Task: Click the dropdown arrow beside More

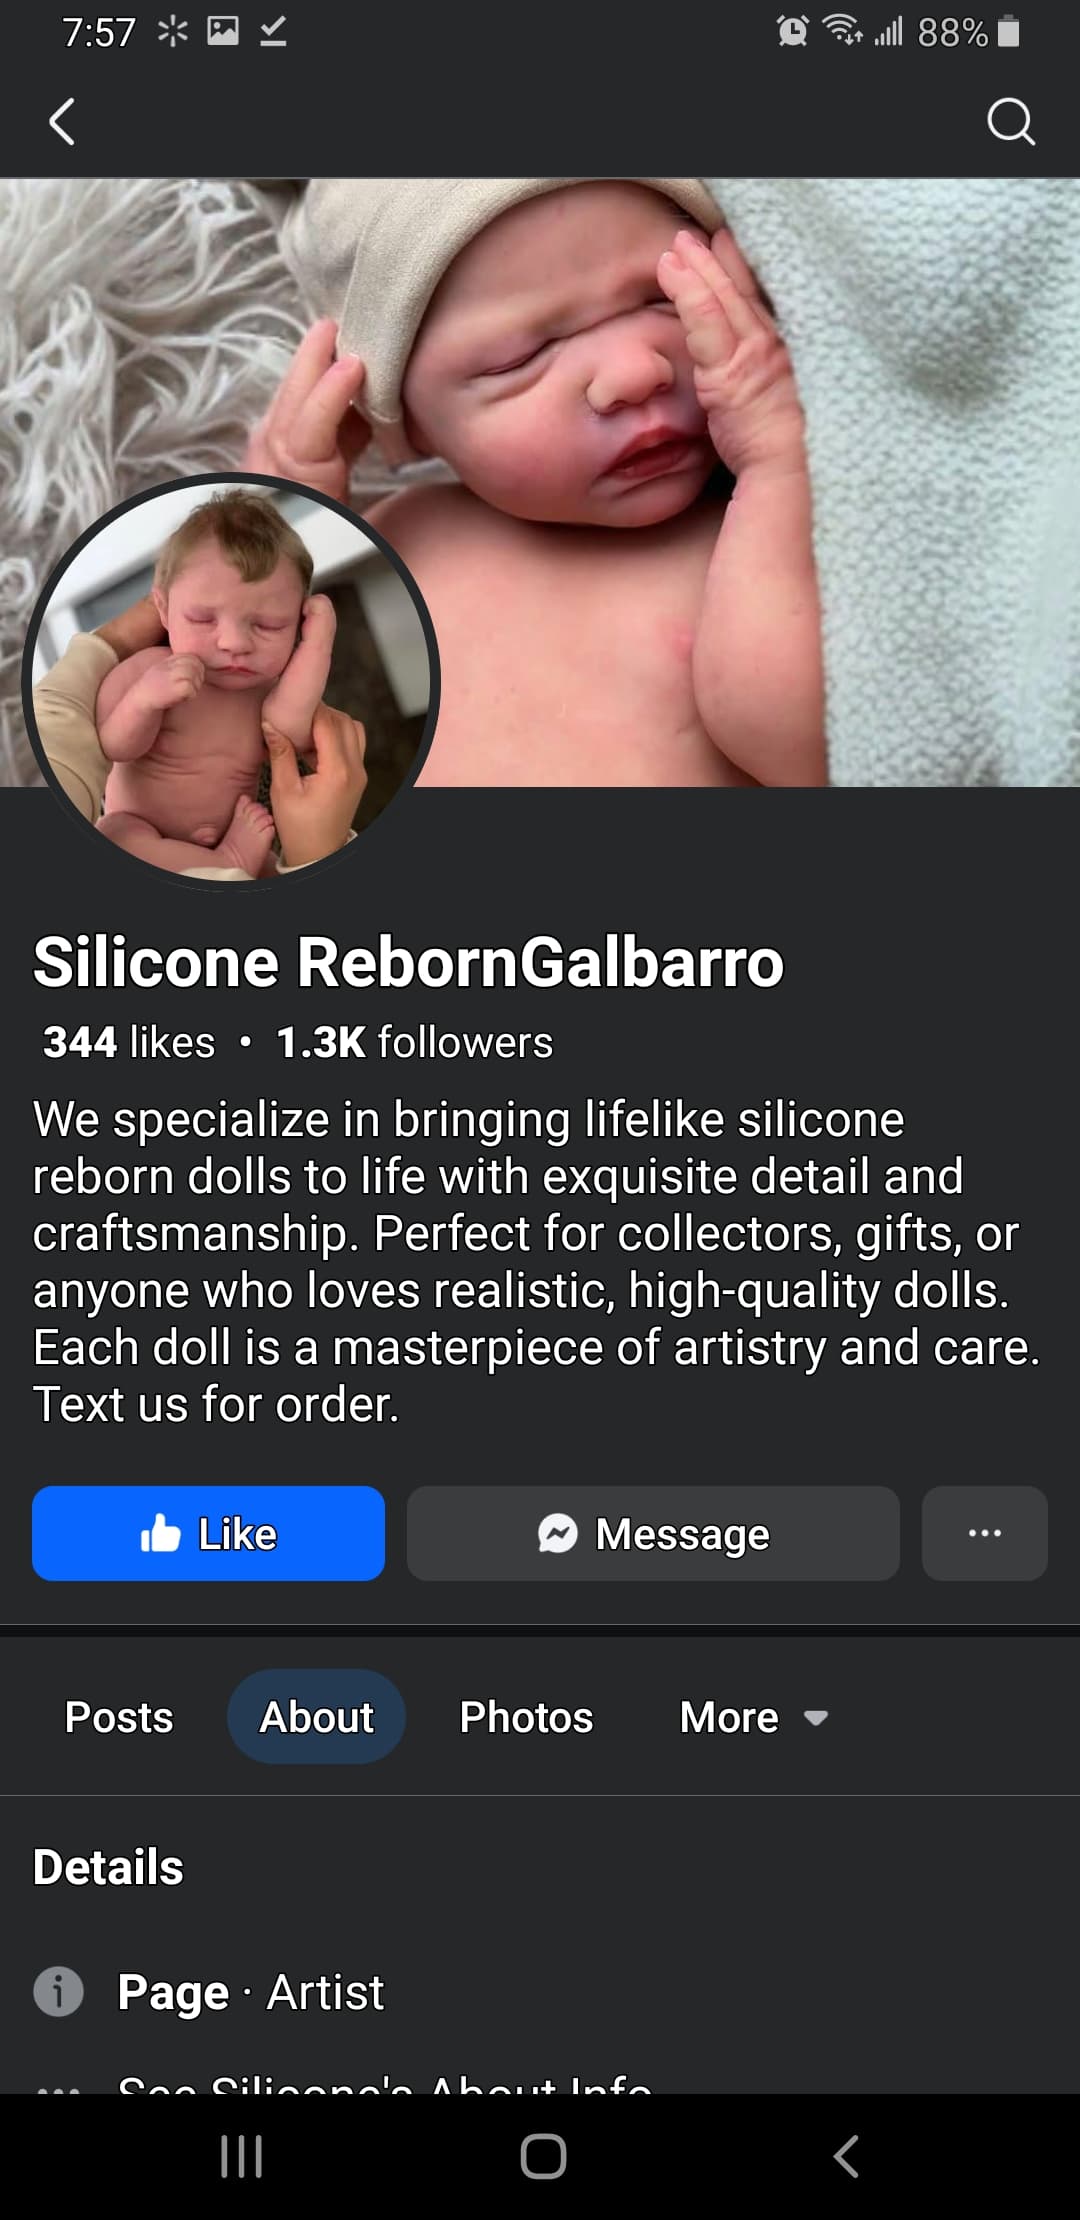Action: (x=816, y=1718)
